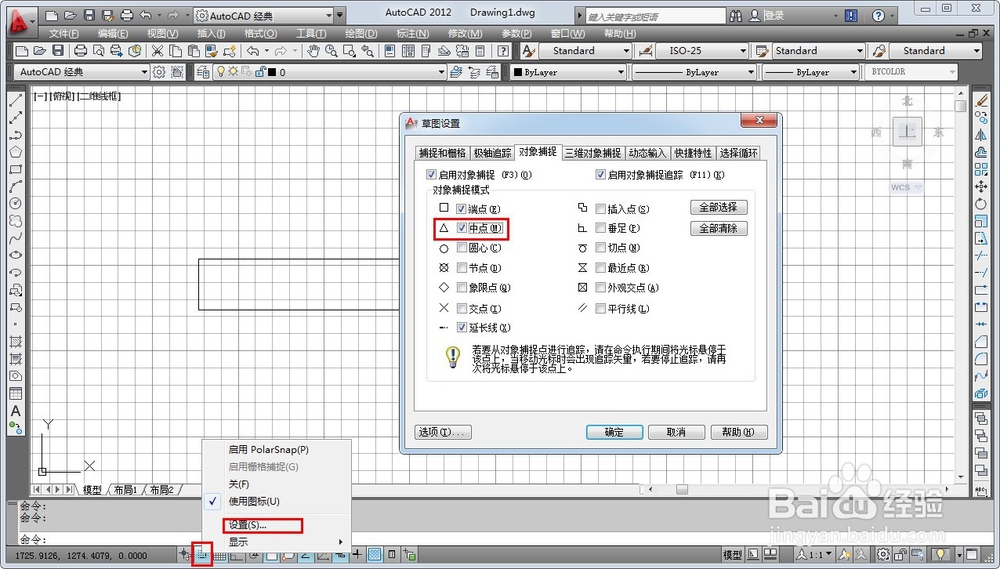Switch to the 极轴追踪 tab
The width and height of the screenshot is (1000, 569).
[x=492, y=153]
